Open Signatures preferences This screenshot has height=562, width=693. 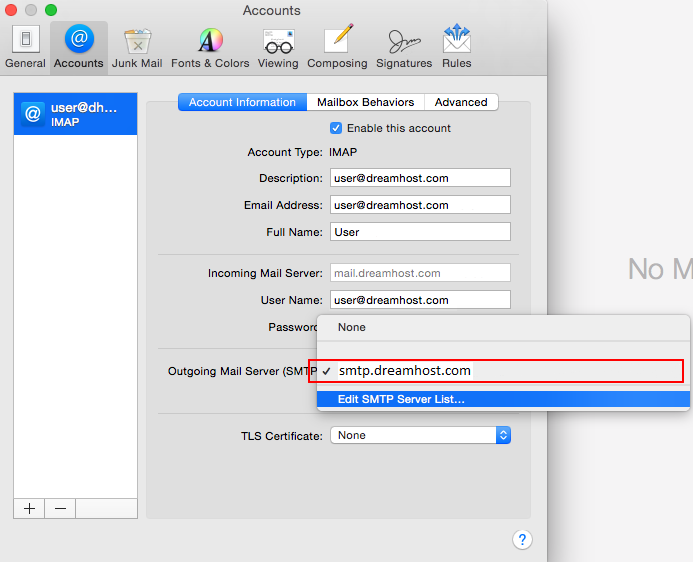click(404, 47)
